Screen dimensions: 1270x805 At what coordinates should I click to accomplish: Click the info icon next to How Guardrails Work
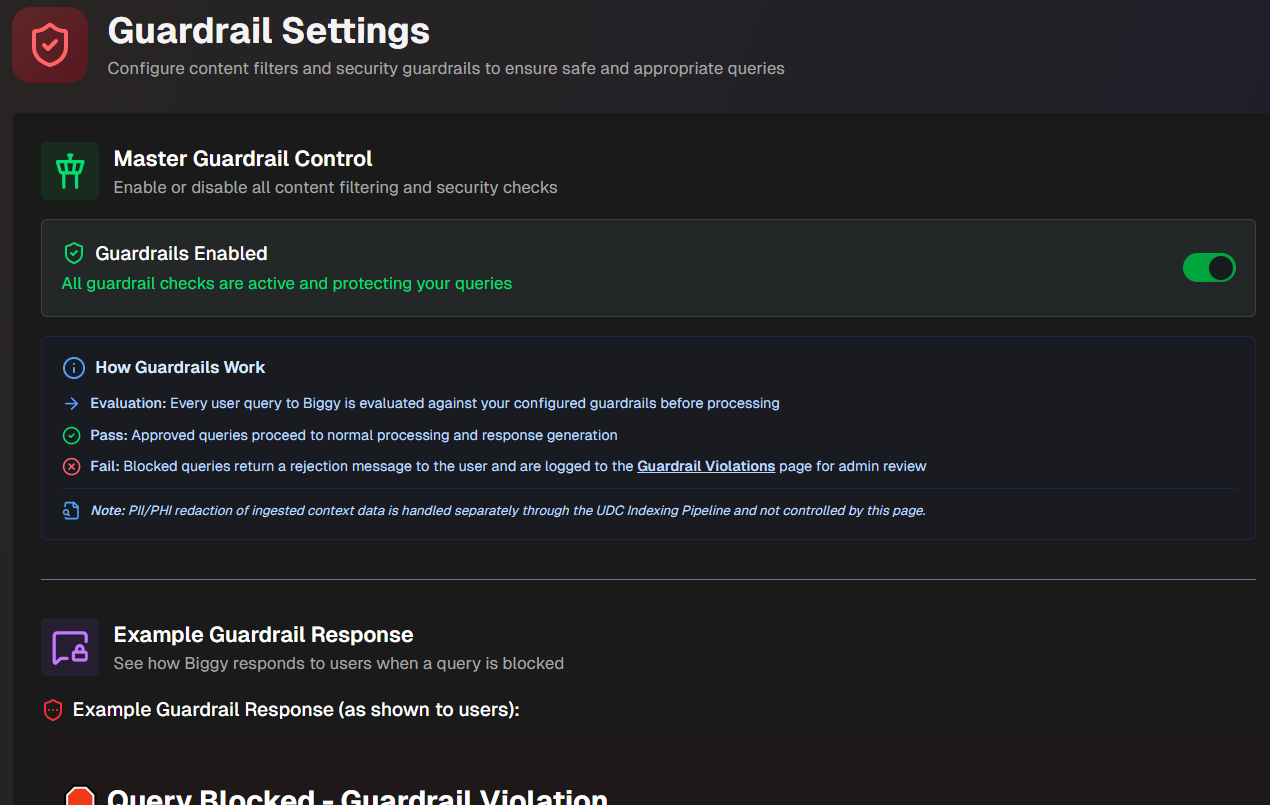point(73,368)
